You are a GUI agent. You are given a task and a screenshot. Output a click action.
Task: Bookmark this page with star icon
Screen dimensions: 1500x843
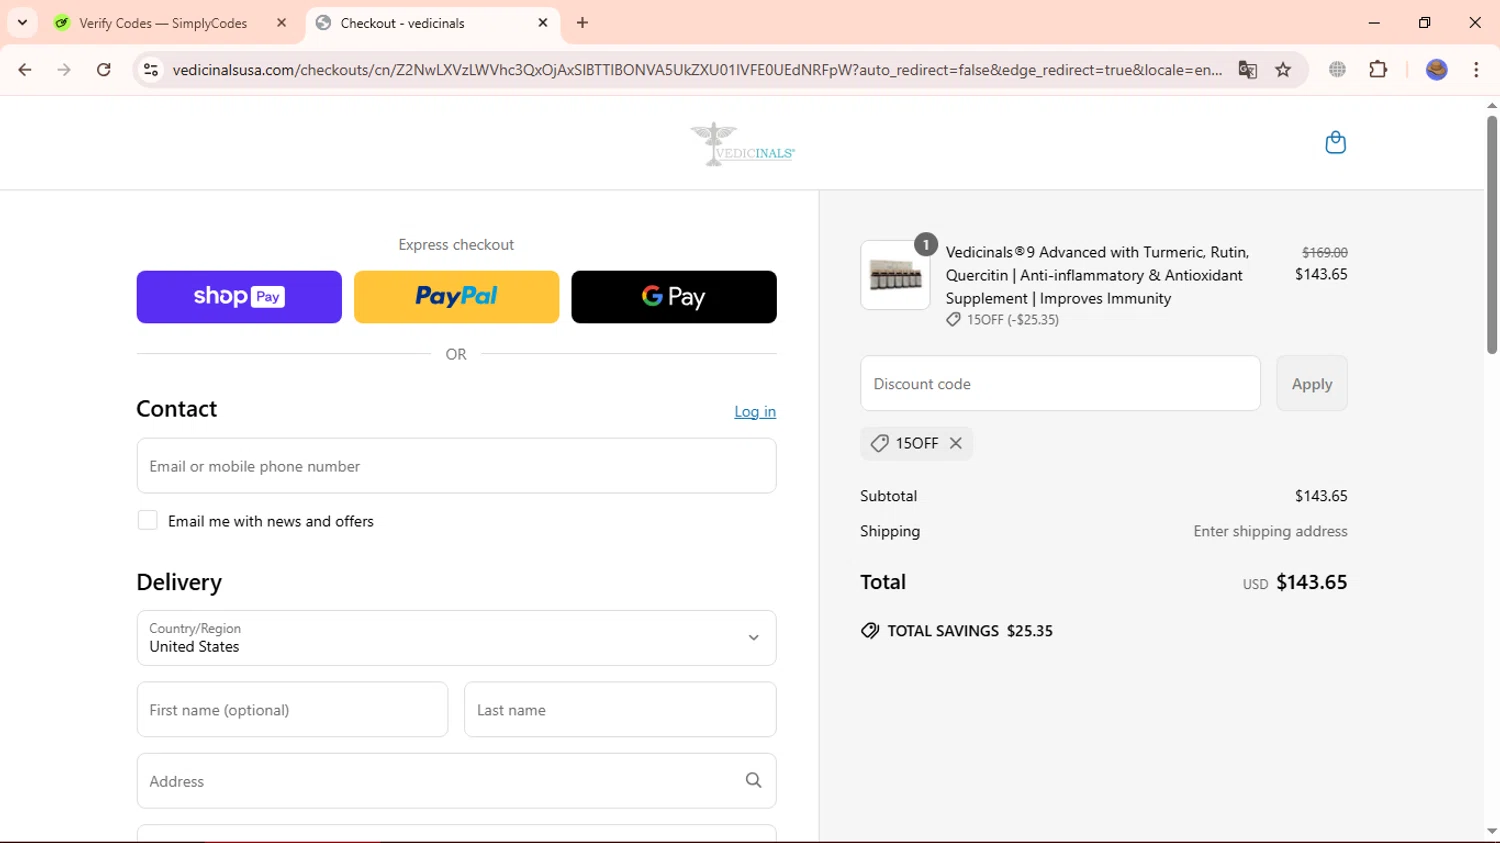point(1284,70)
